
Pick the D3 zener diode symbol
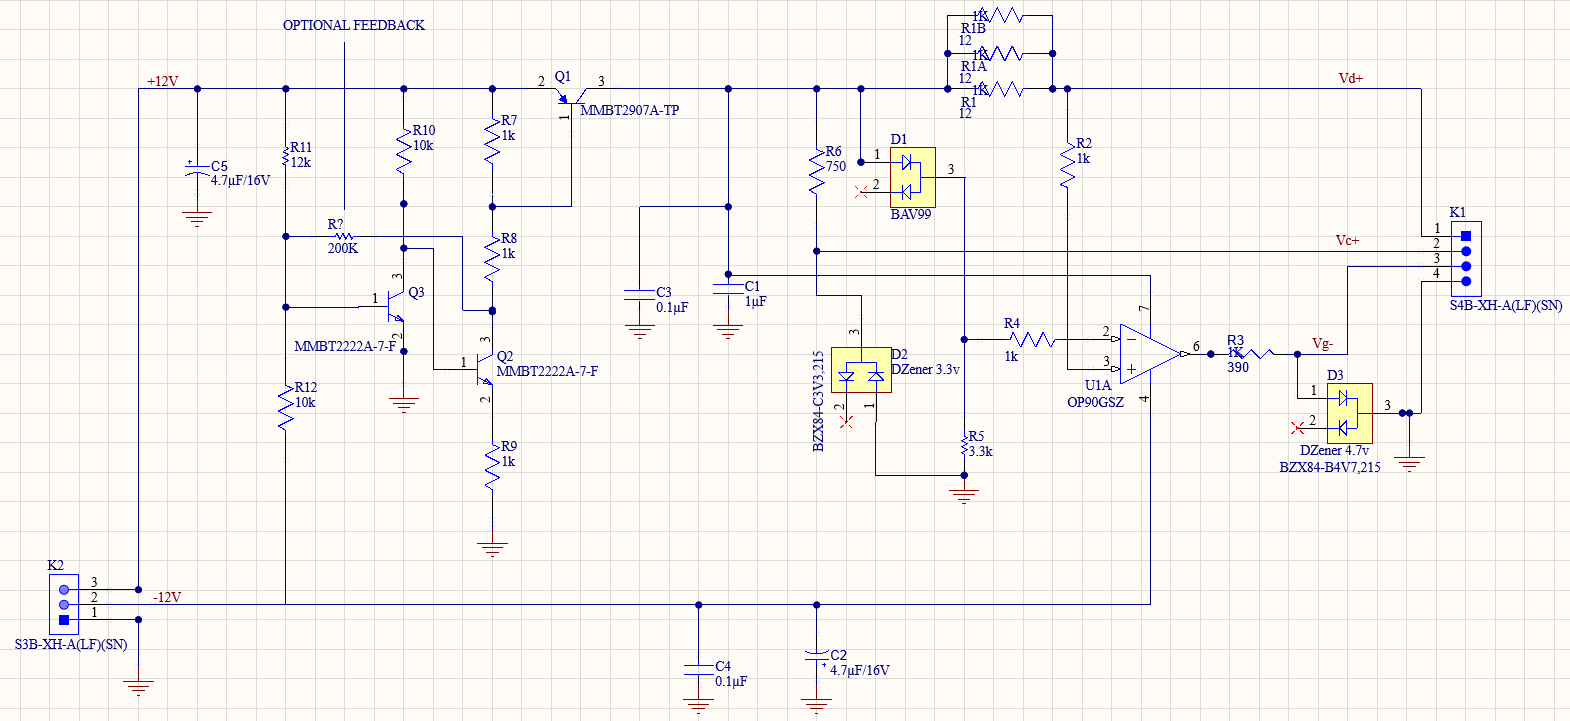click(1350, 413)
